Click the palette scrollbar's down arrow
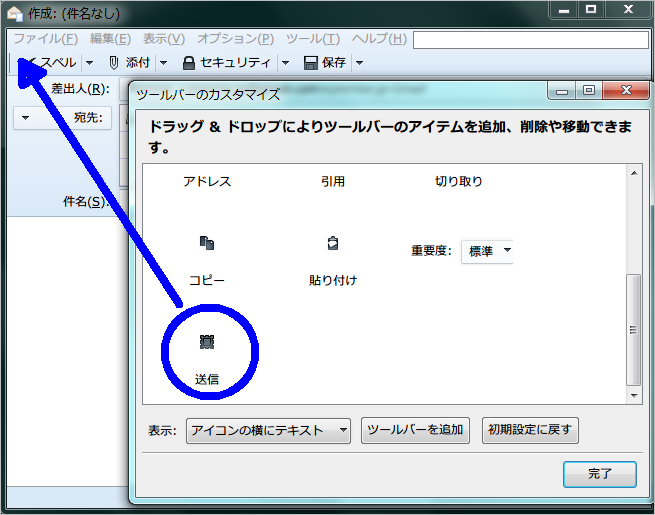 [633, 395]
